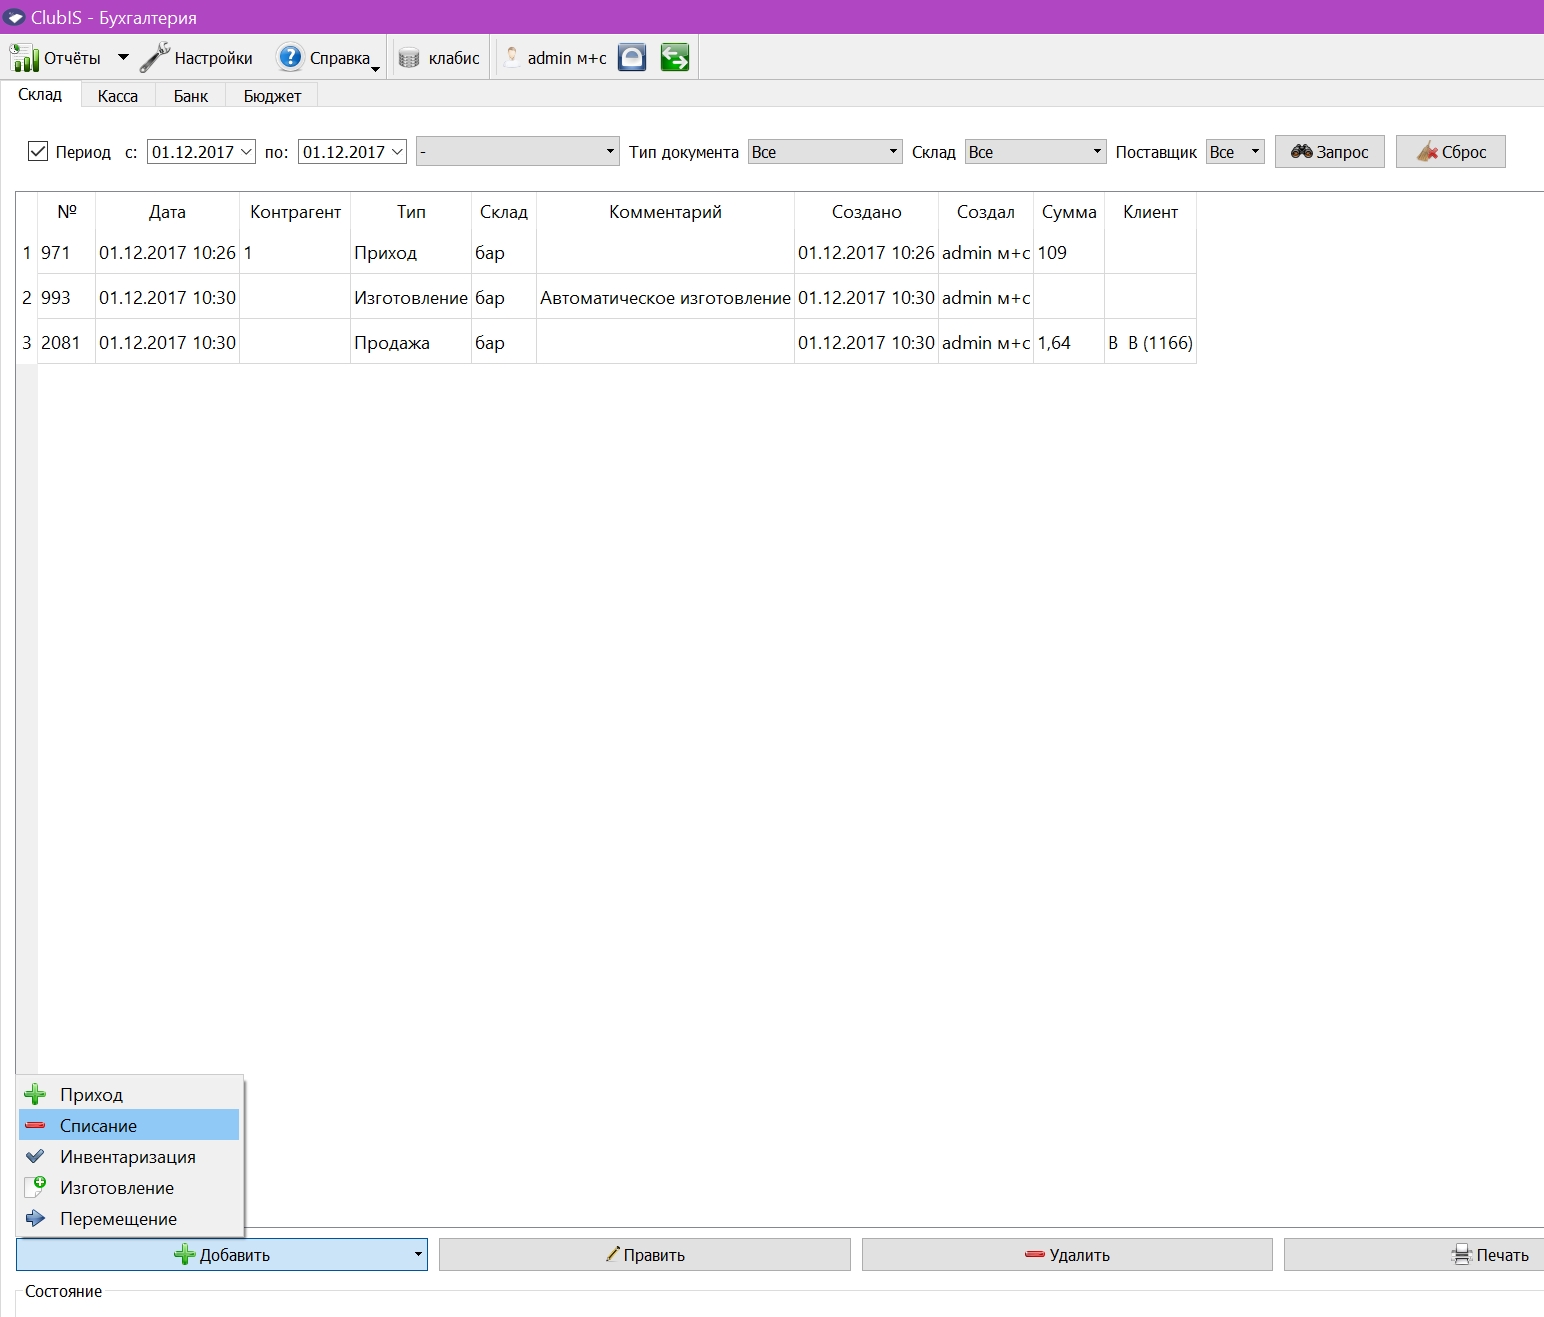Screen dimensions: 1544x1317
Task: Click the Править edit button
Action: point(645,1255)
